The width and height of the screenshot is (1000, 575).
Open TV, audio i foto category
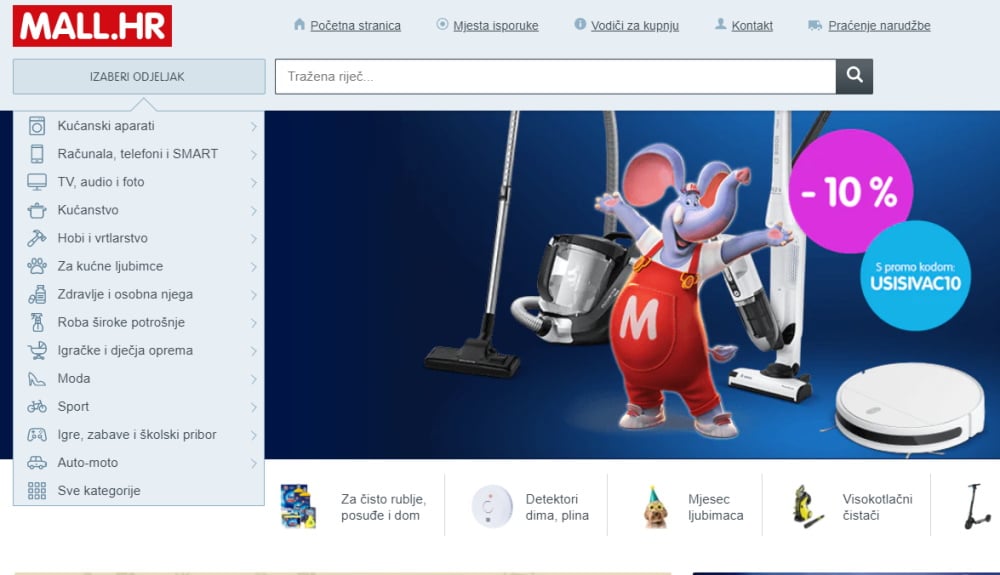coord(101,182)
